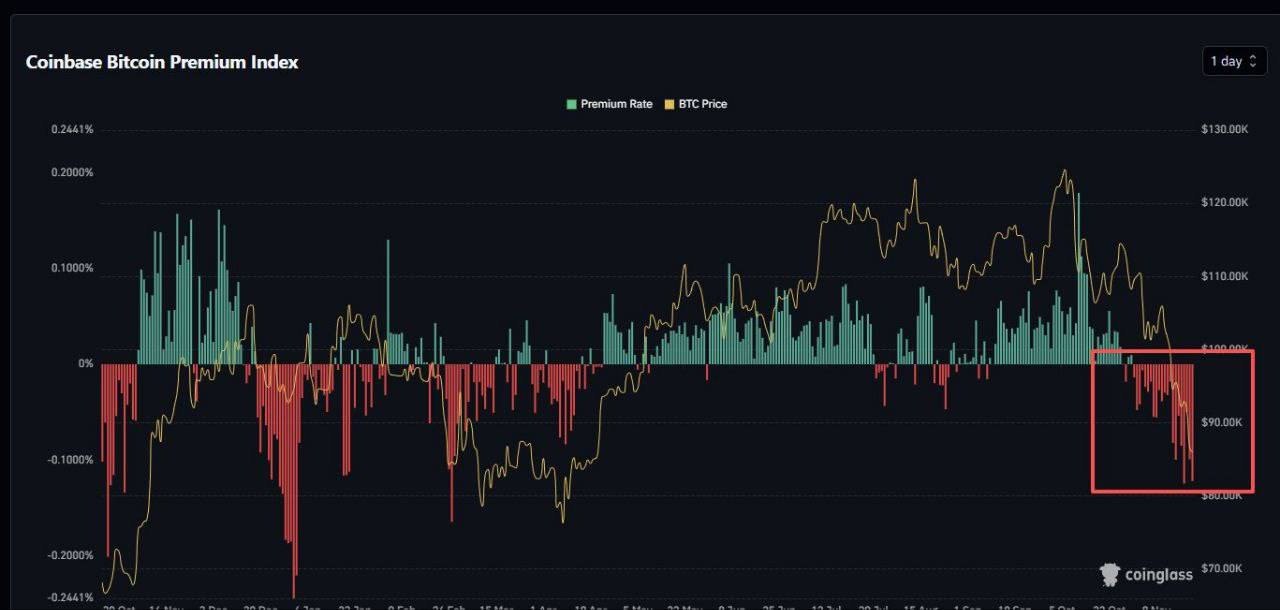Click the -0.1000% left axis label
The width and height of the screenshot is (1280, 610).
click(x=72, y=460)
